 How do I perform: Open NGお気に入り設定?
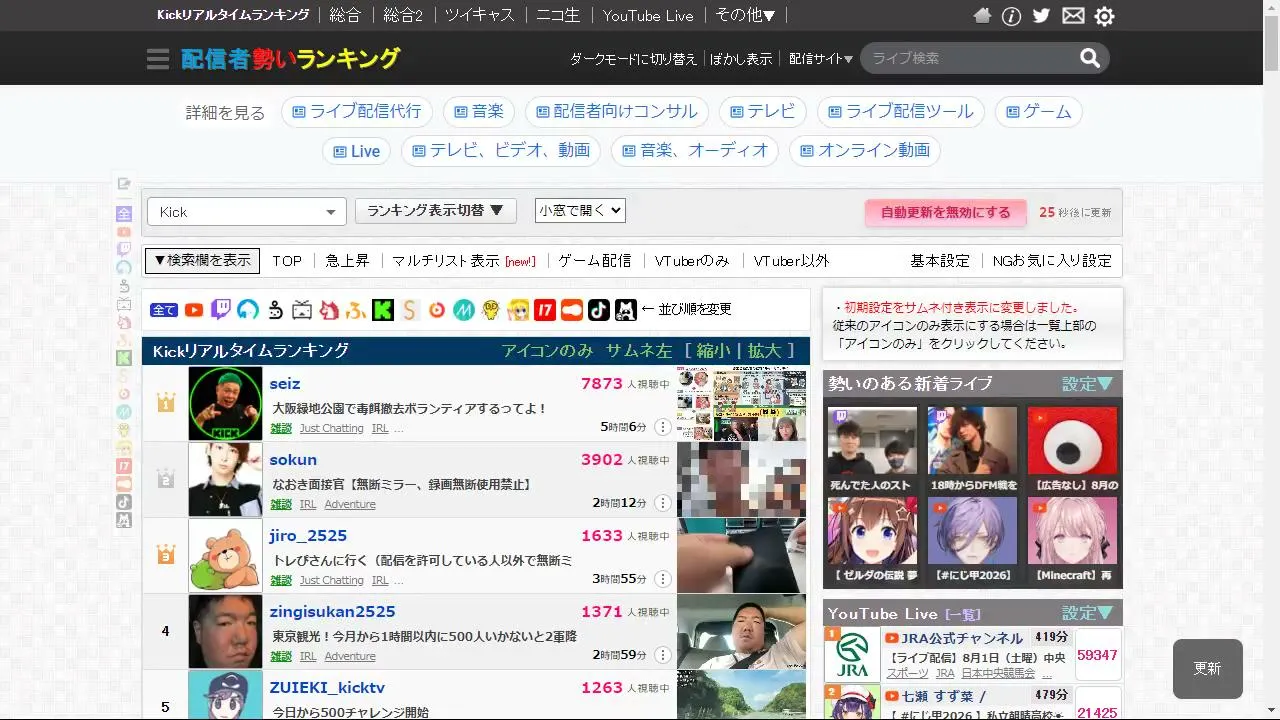click(1052, 261)
